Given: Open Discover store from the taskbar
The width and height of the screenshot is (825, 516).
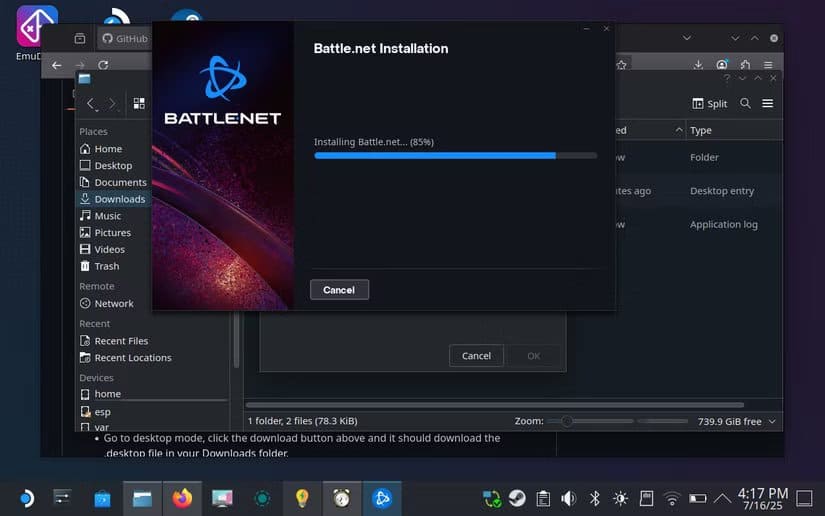Looking at the screenshot, I should pos(102,498).
